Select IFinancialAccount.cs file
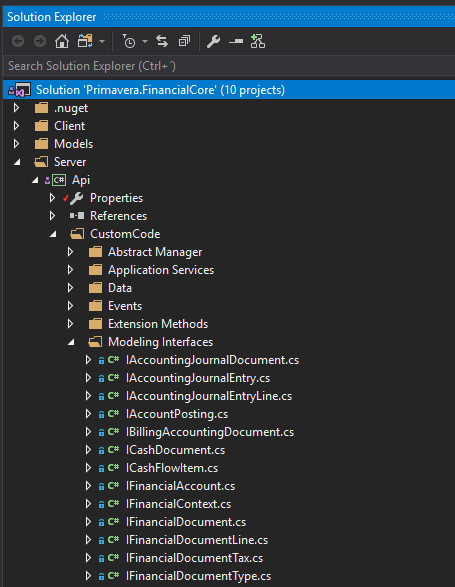 point(181,486)
